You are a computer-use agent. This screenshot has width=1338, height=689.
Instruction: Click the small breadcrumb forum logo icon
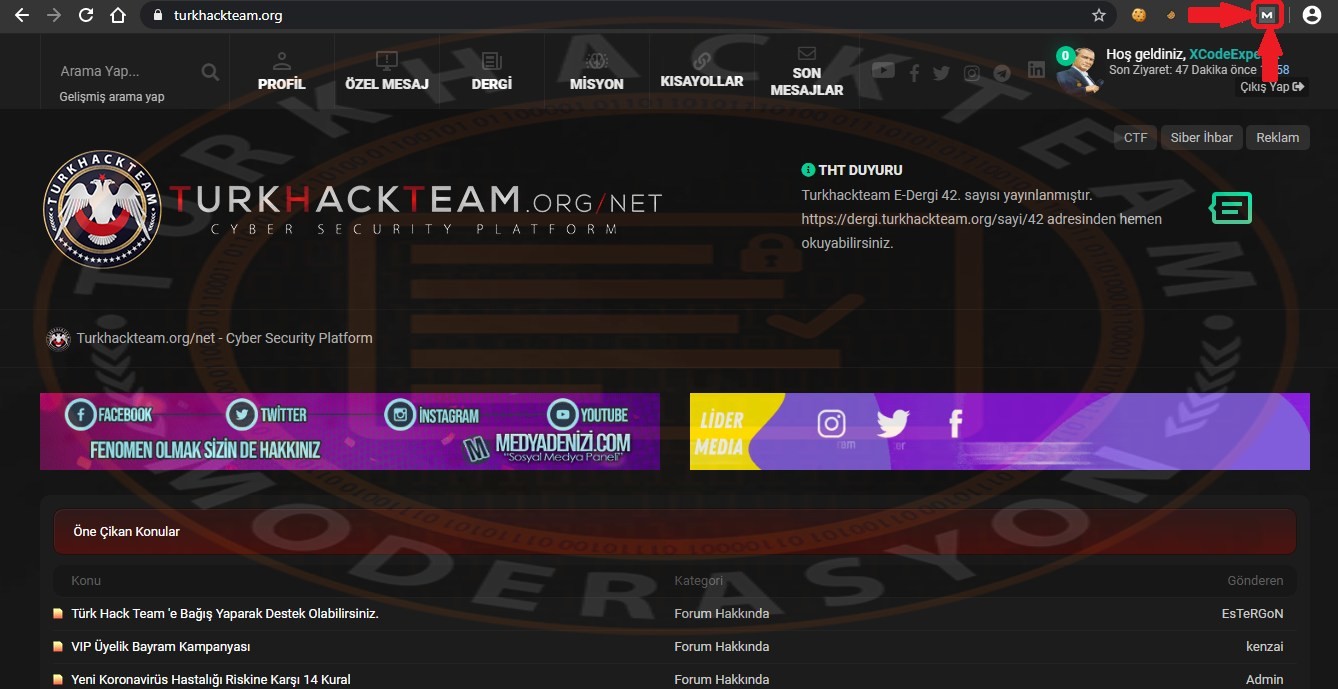click(x=58, y=339)
